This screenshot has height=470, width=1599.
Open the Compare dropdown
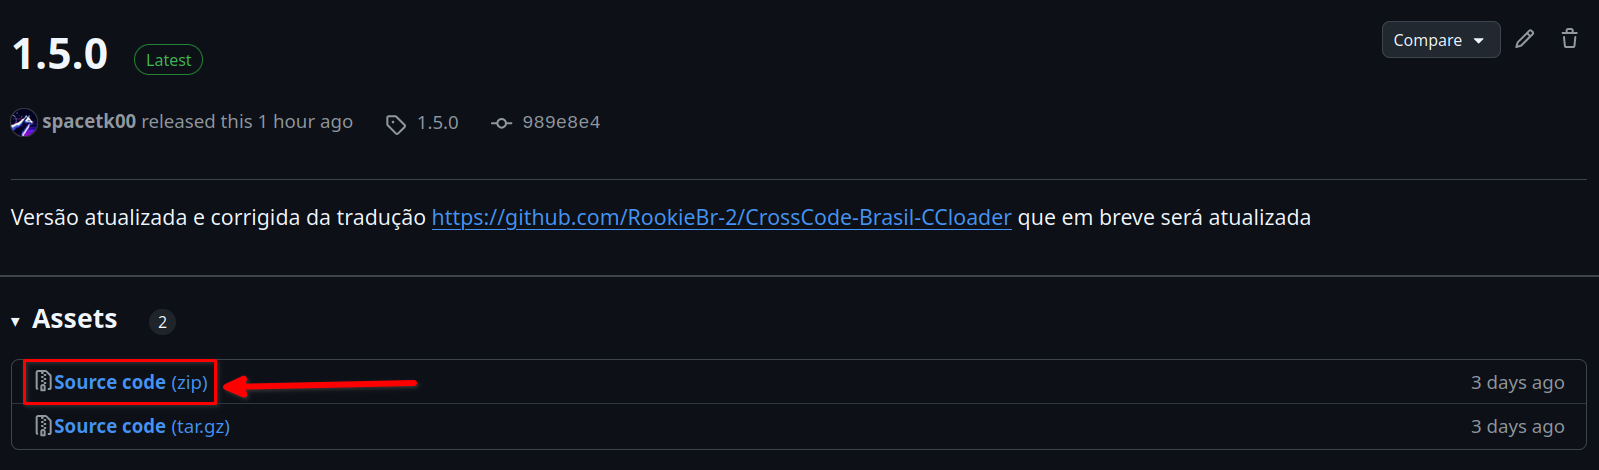(x=1440, y=40)
